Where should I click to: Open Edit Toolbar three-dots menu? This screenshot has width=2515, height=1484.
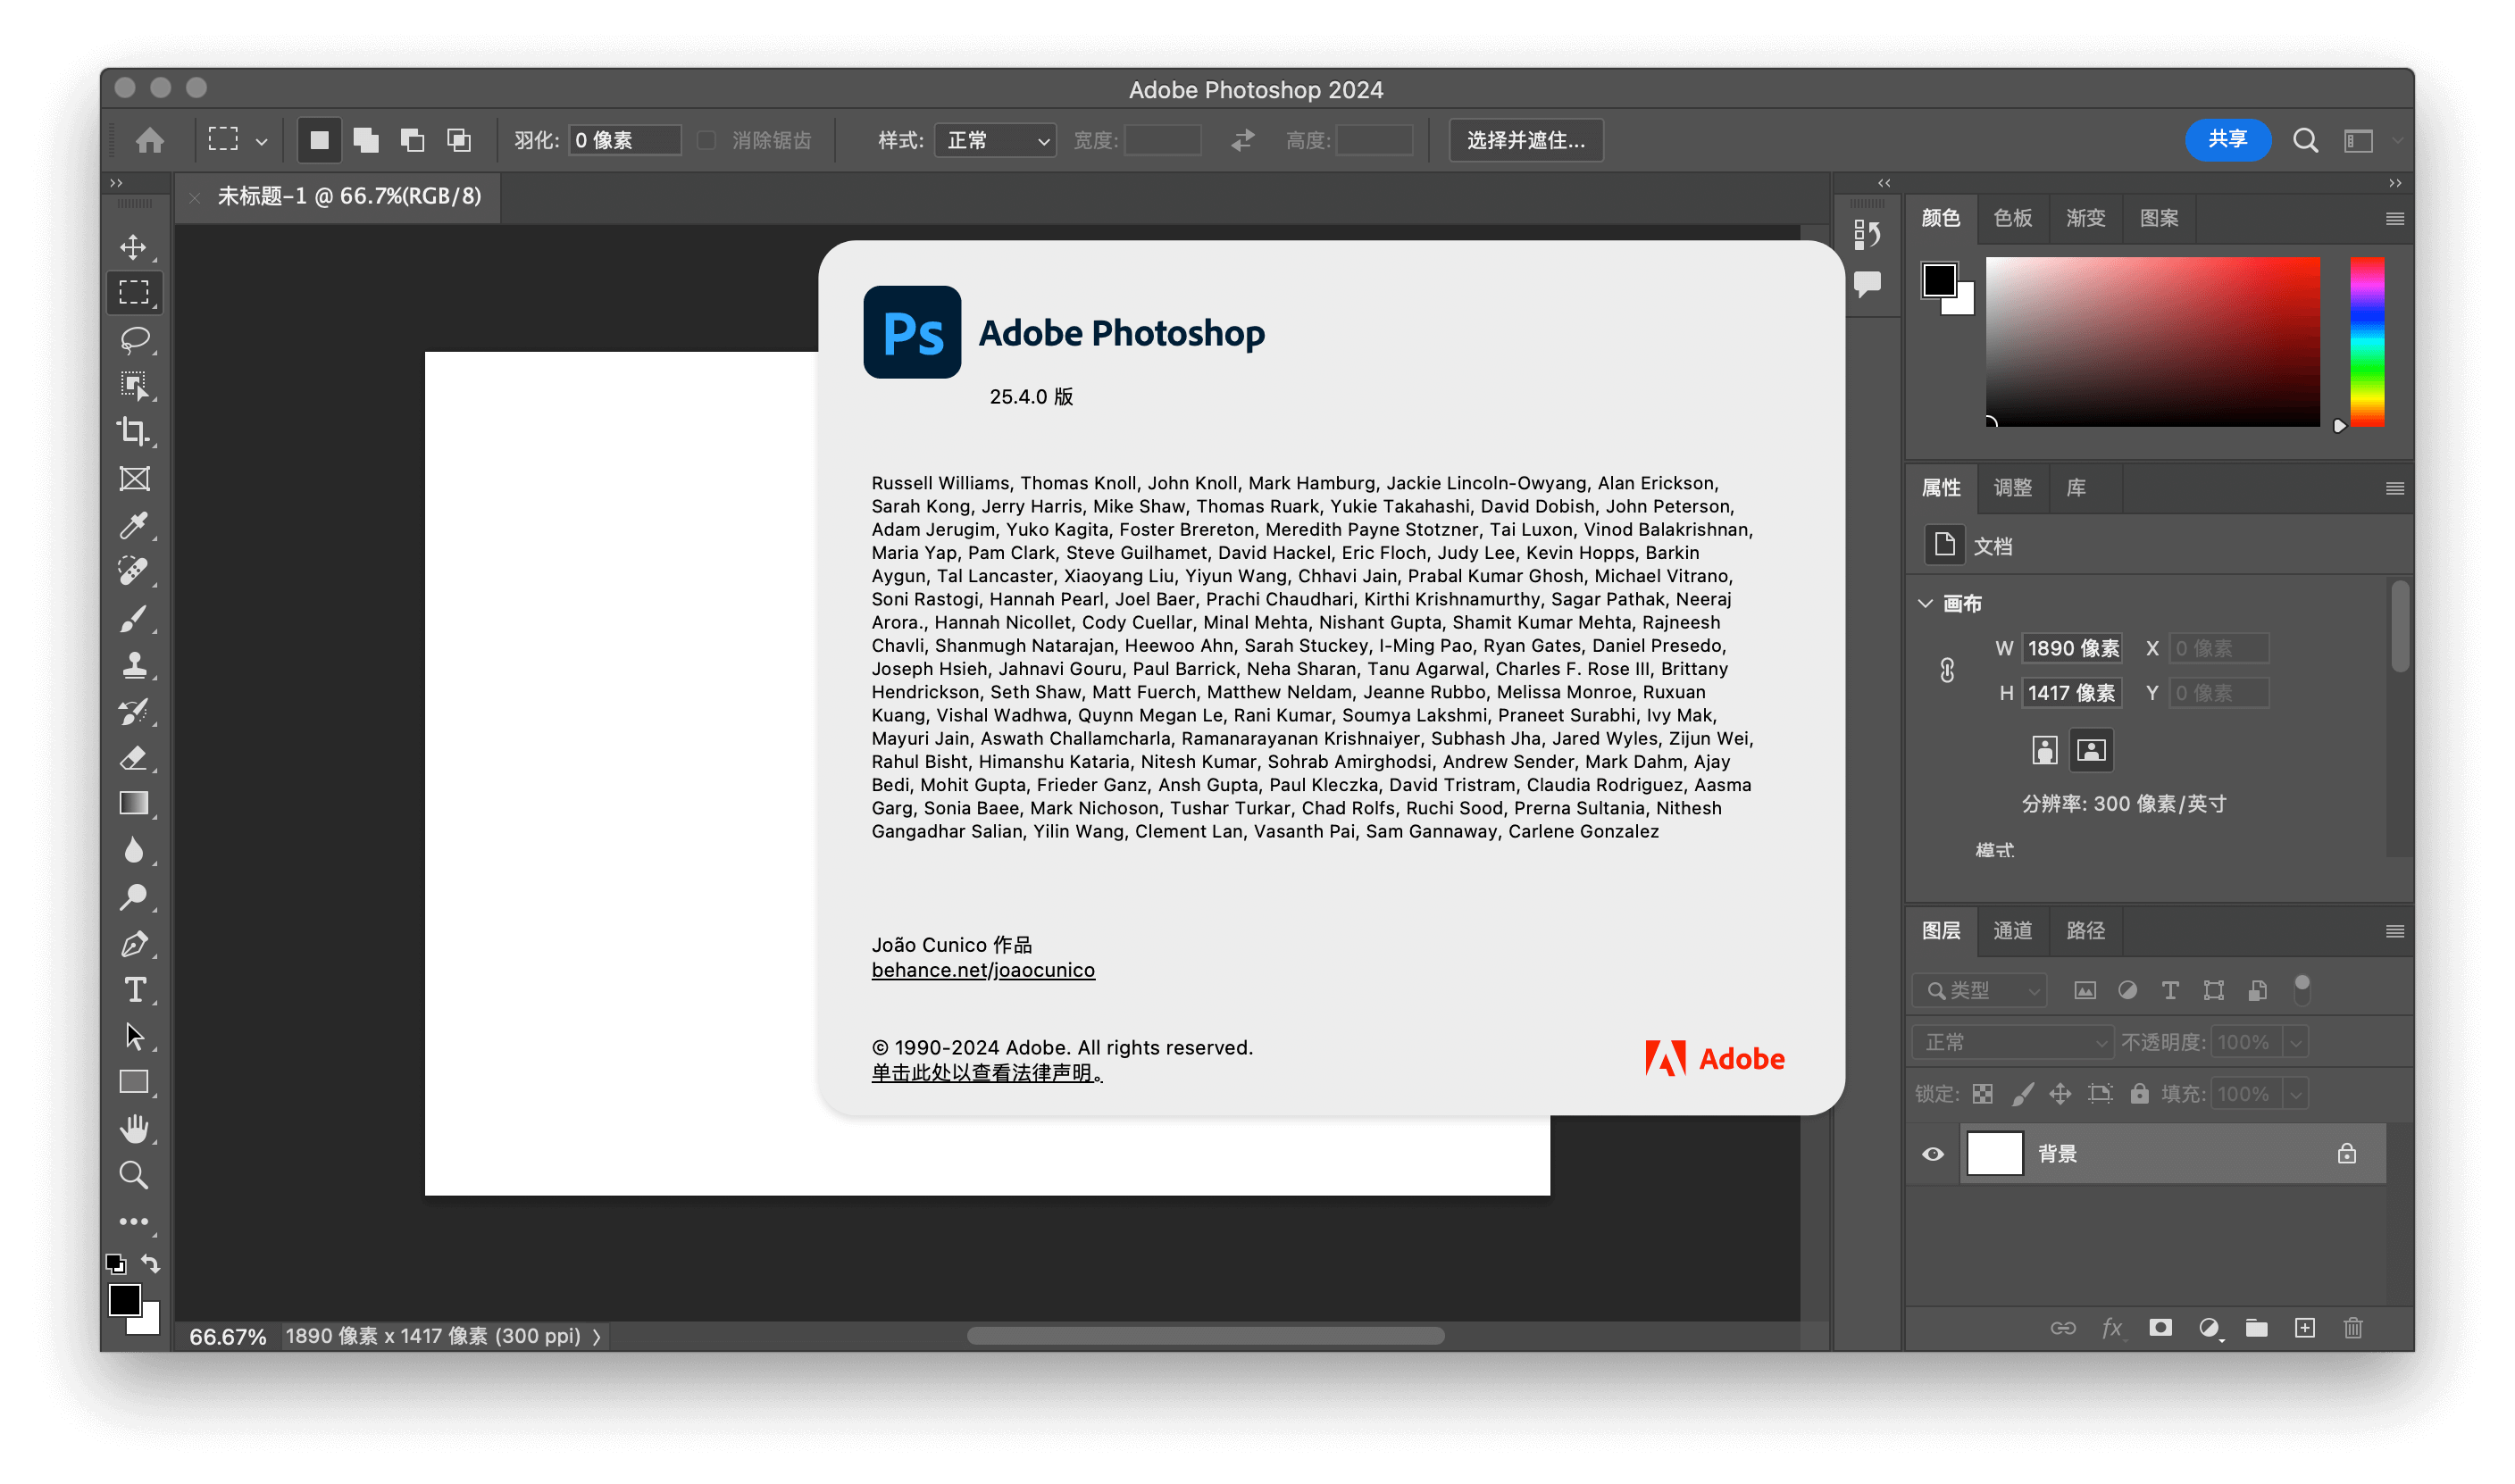[x=134, y=1222]
